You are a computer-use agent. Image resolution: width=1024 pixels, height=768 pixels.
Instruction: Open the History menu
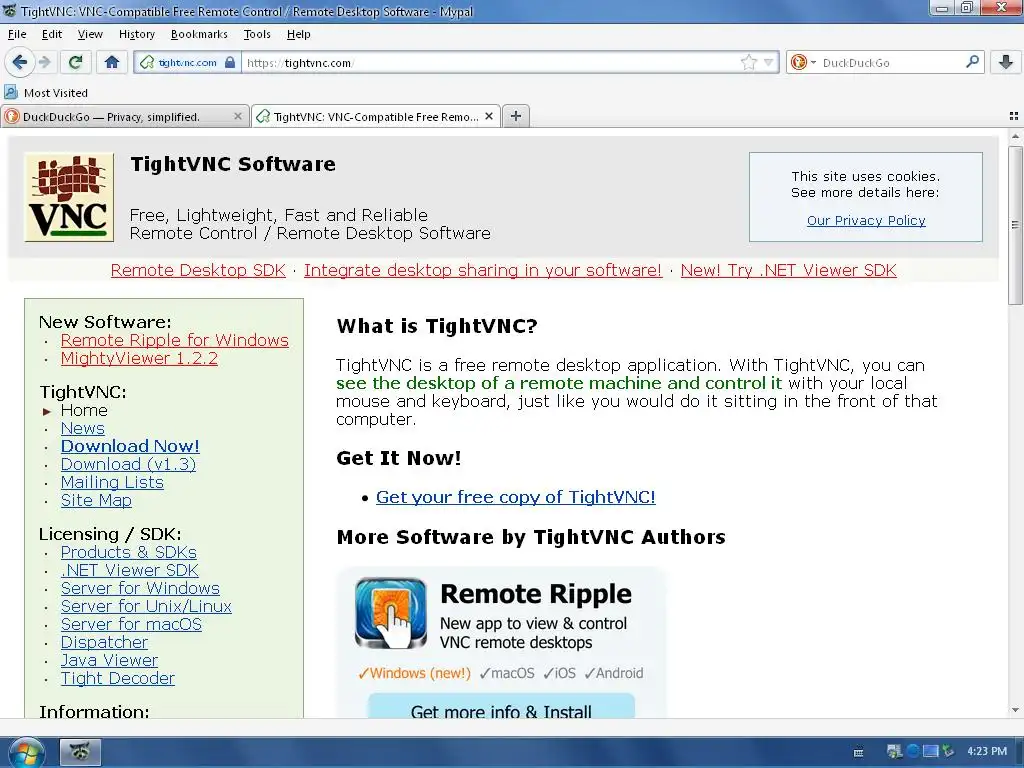click(136, 34)
